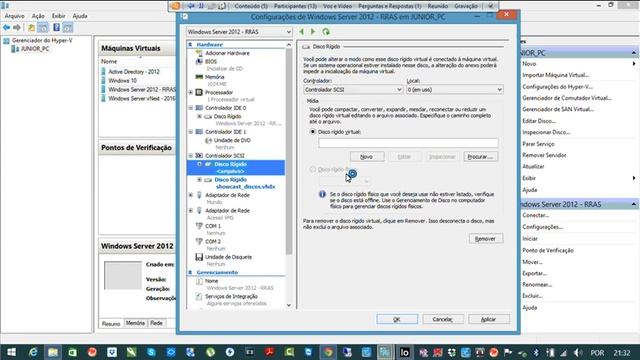This screenshot has width=640, height=360.
Task: Collapse the Gerenciamento section header
Action: pos(190,272)
